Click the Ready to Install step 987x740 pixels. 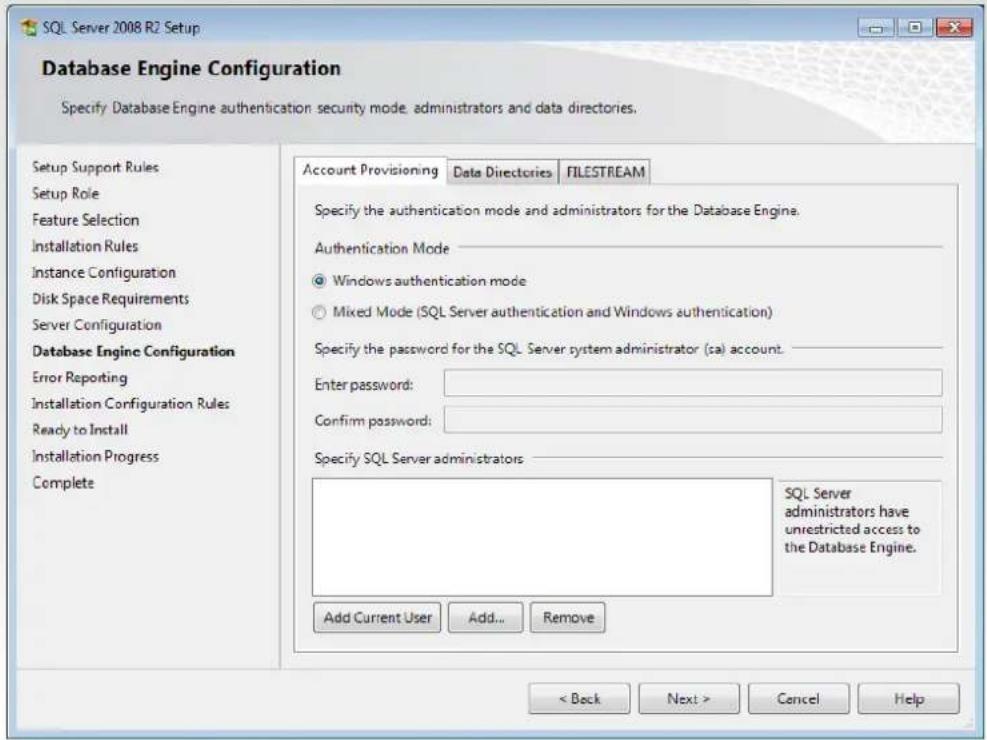coord(80,430)
